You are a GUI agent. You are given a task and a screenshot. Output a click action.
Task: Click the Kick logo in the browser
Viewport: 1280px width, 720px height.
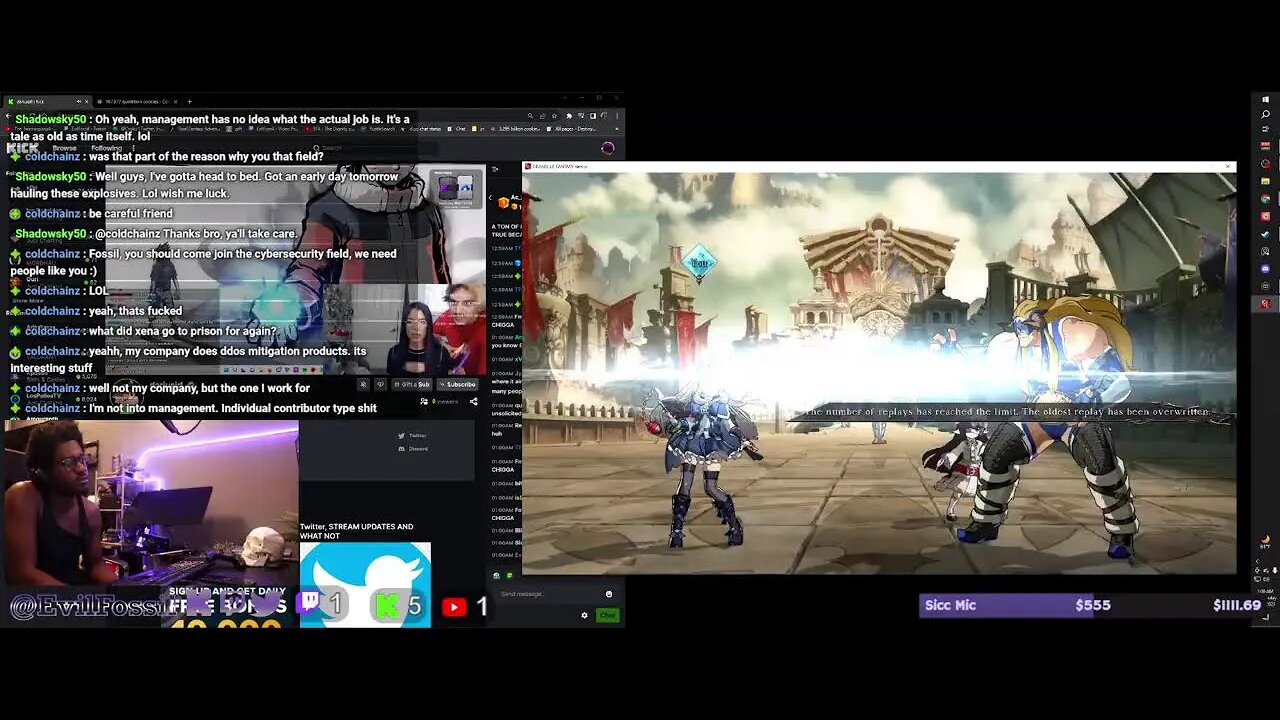[22, 148]
